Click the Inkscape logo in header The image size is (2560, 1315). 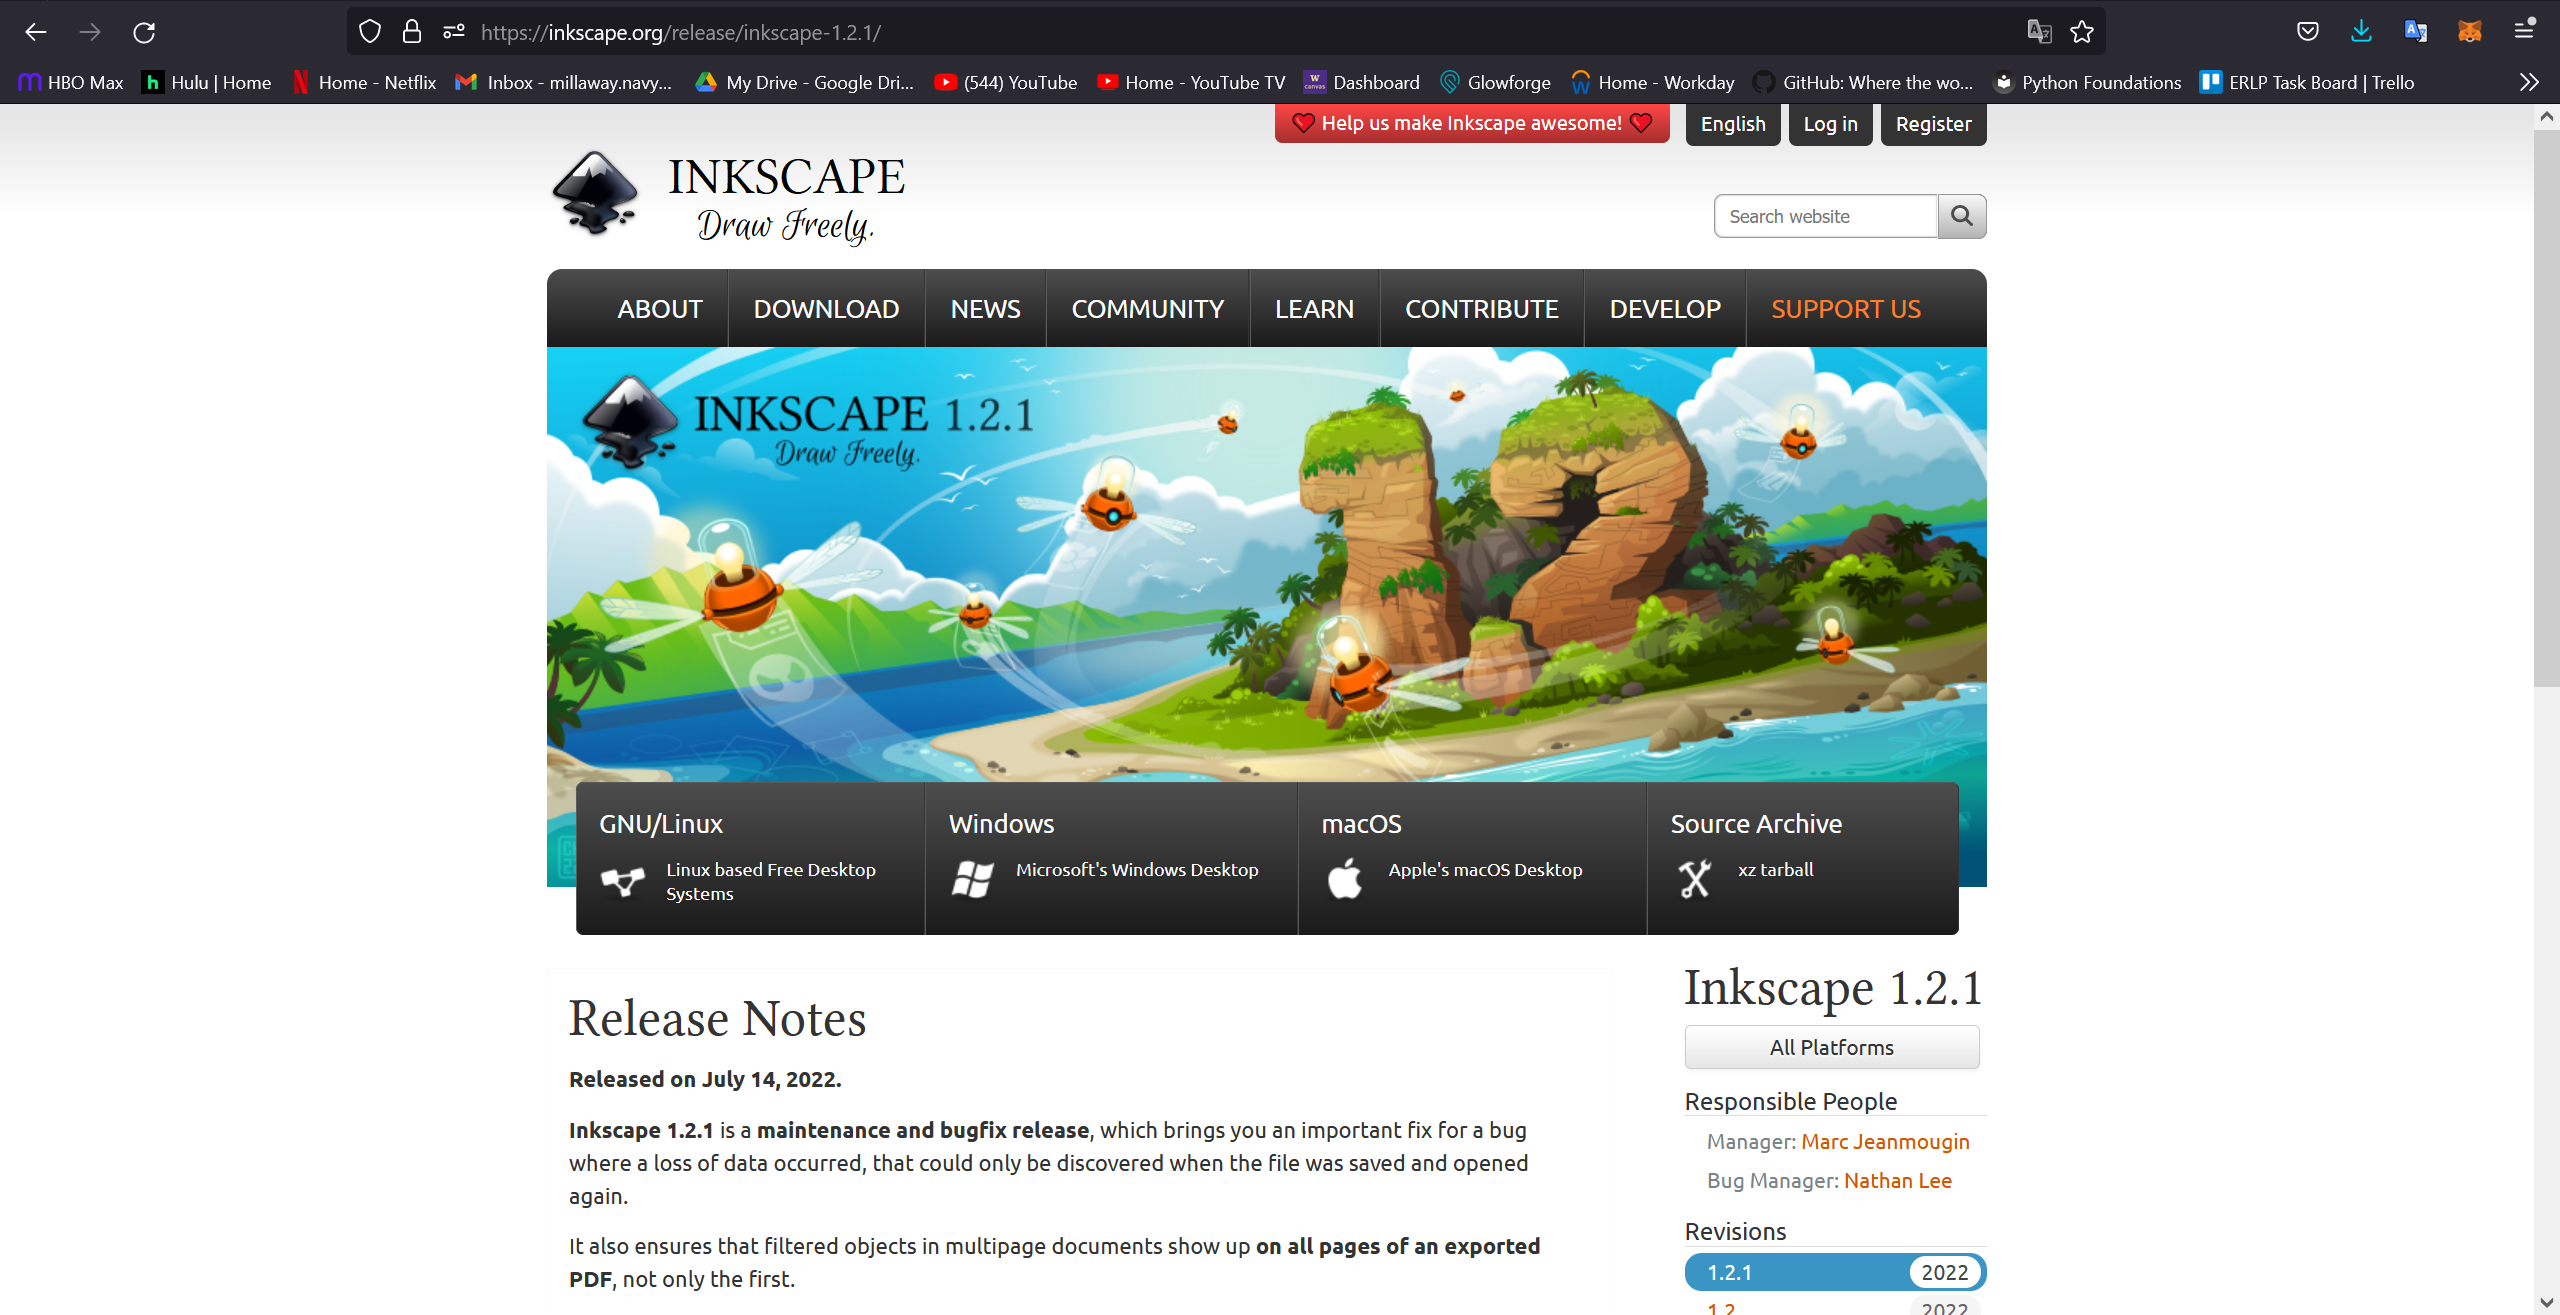click(x=596, y=194)
